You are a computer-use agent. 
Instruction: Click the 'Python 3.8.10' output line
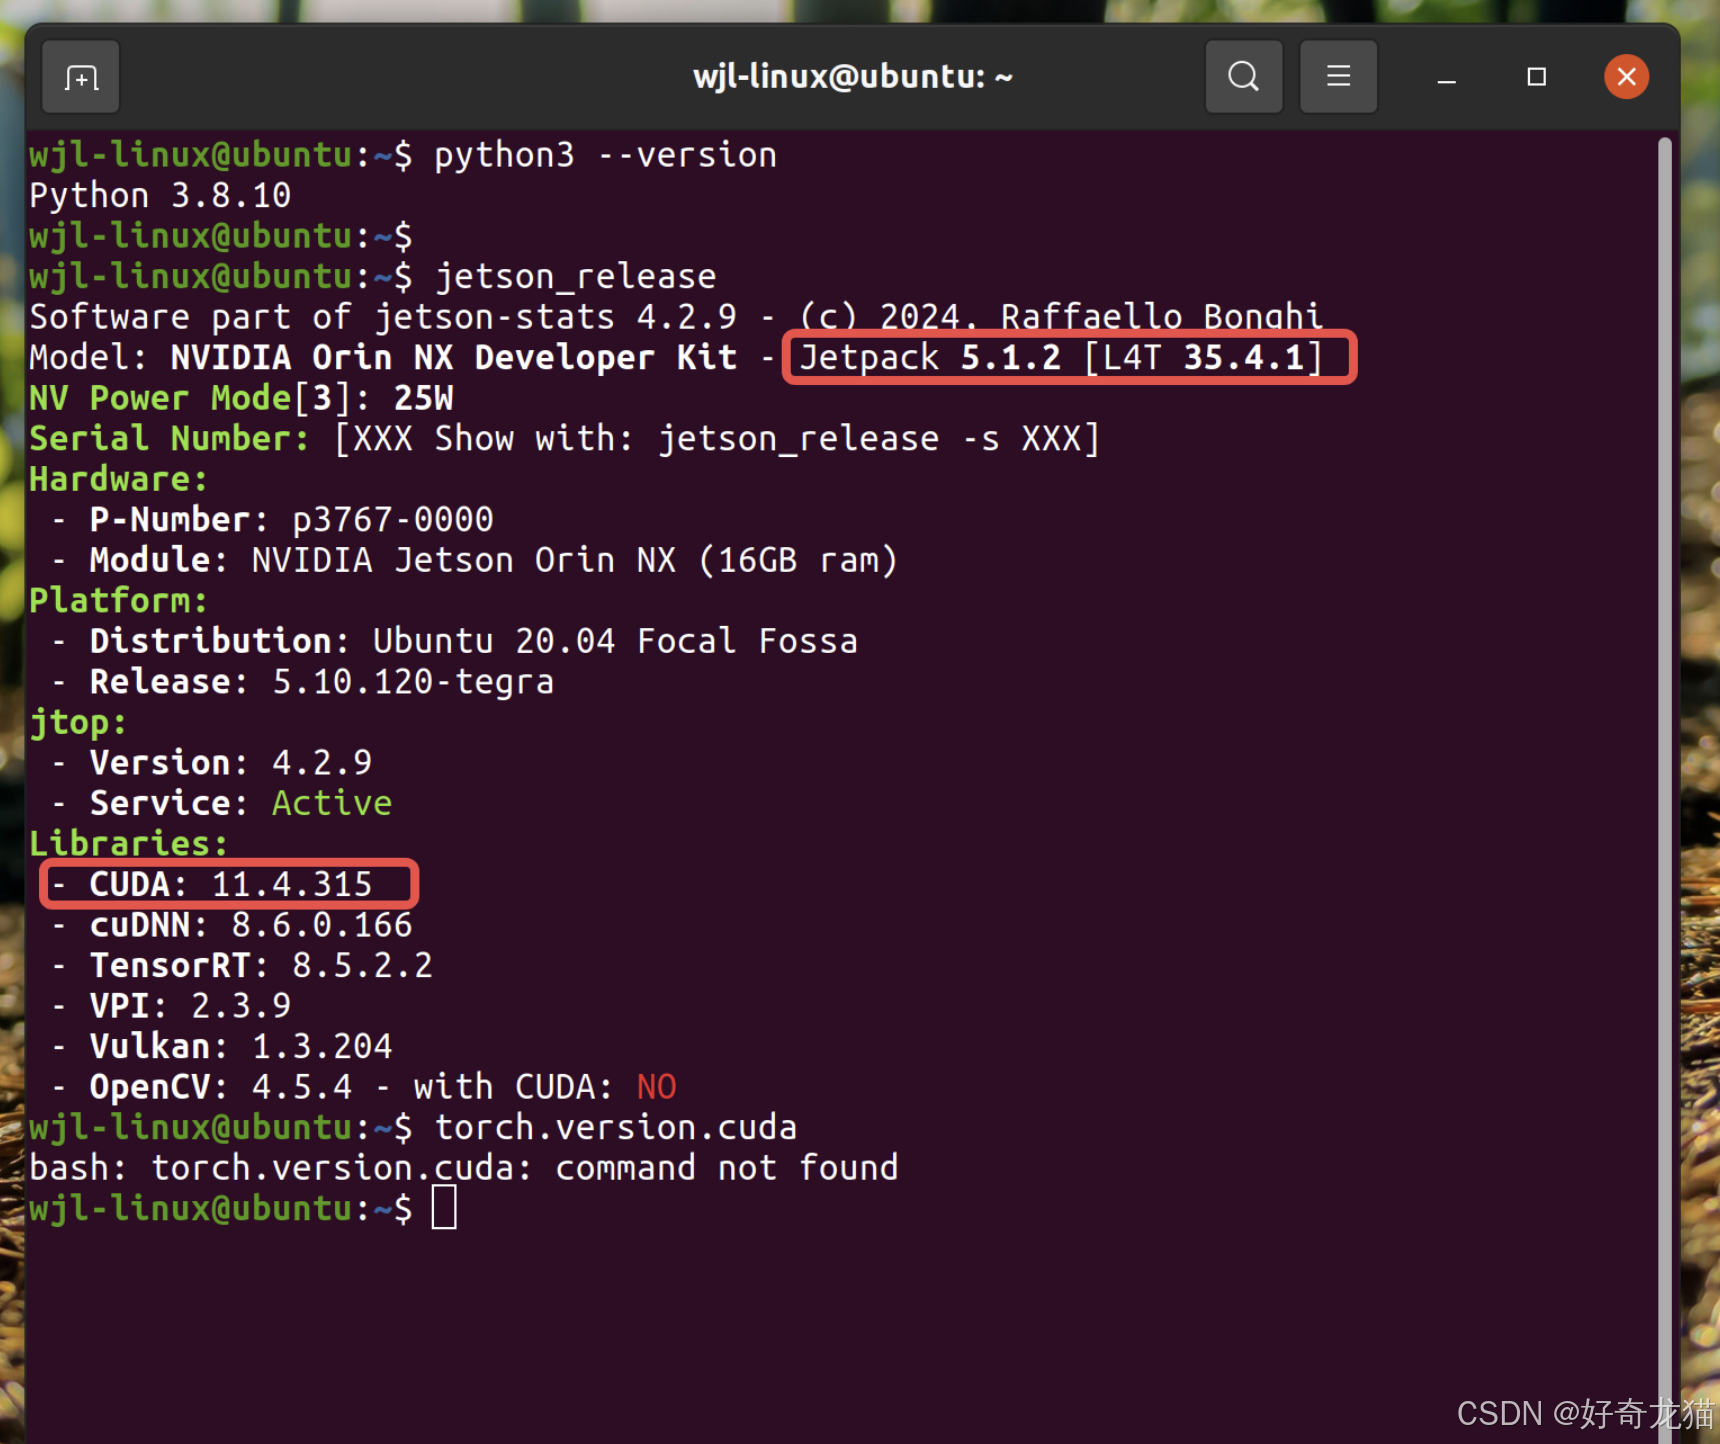(x=160, y=195)
